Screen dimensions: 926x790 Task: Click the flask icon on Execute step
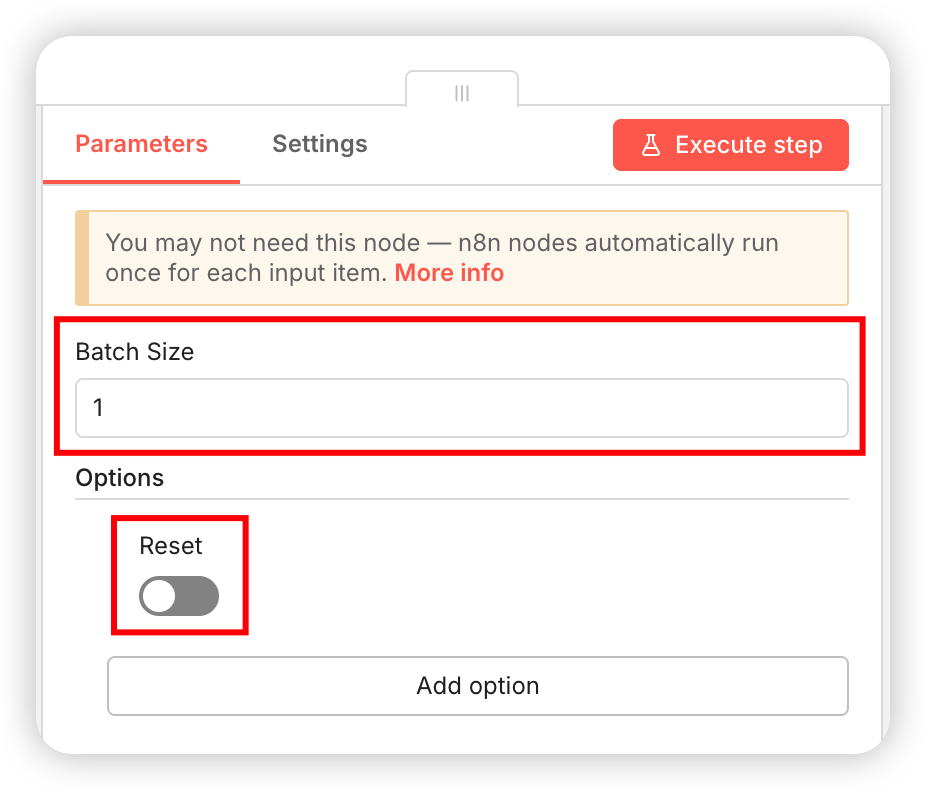point(651,145)
